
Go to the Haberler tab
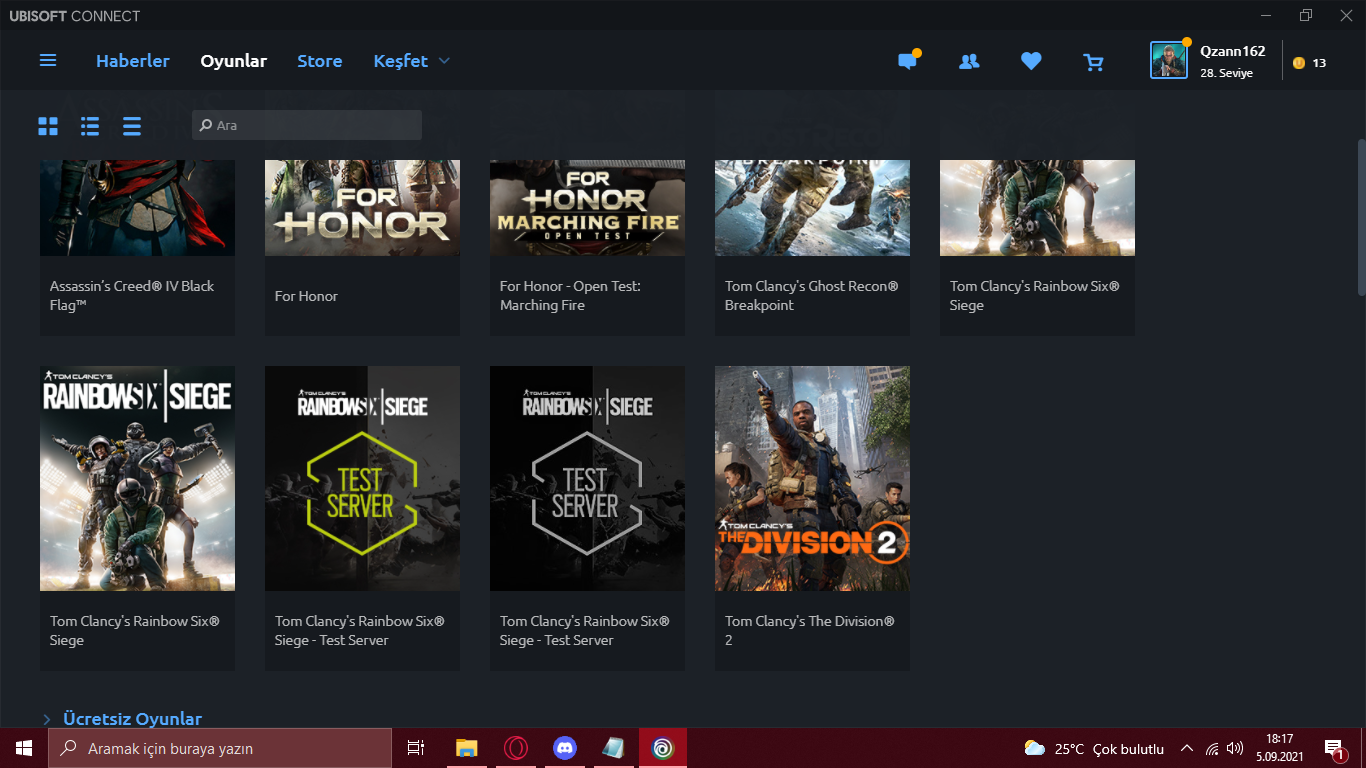[x=133, y=61]
